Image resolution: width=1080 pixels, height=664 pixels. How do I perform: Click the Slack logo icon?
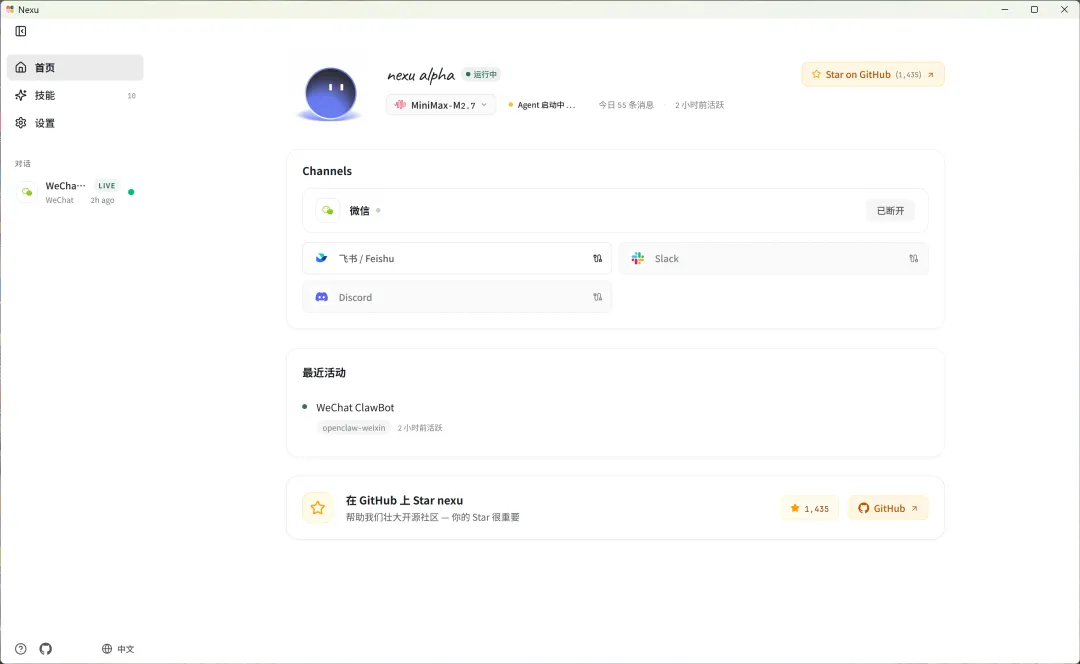tap(638, 258)
